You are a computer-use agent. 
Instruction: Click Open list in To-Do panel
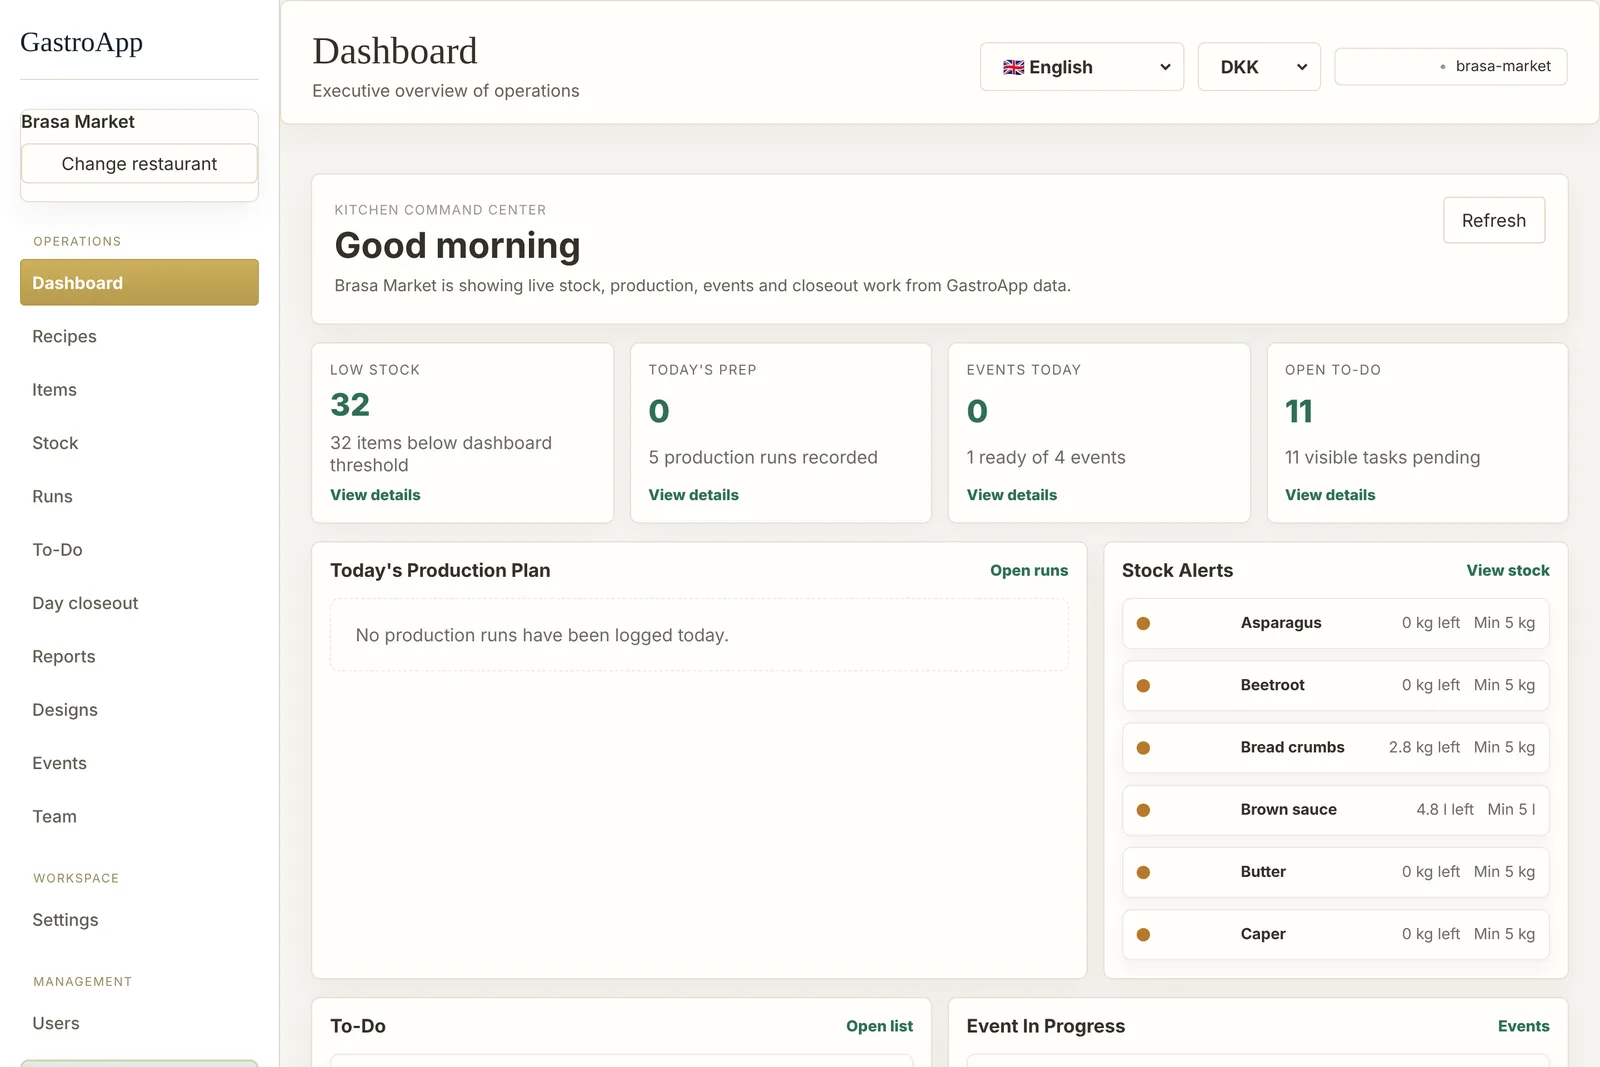(x=879, y=1026)
